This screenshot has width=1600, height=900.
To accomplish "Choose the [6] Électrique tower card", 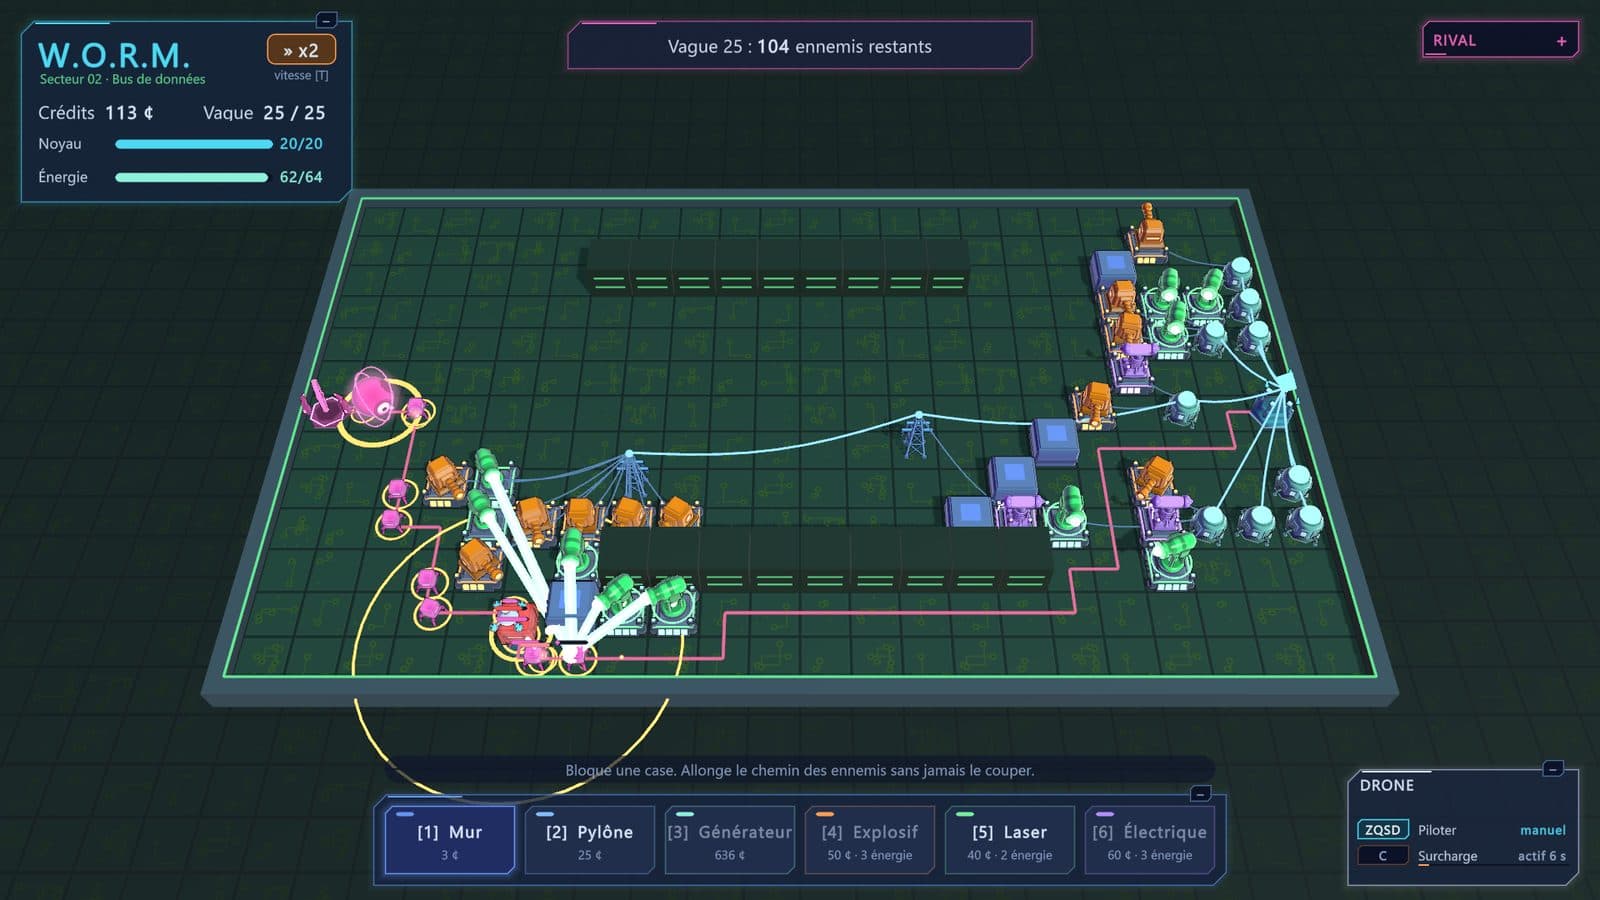I will click(x=1150, y=841).
